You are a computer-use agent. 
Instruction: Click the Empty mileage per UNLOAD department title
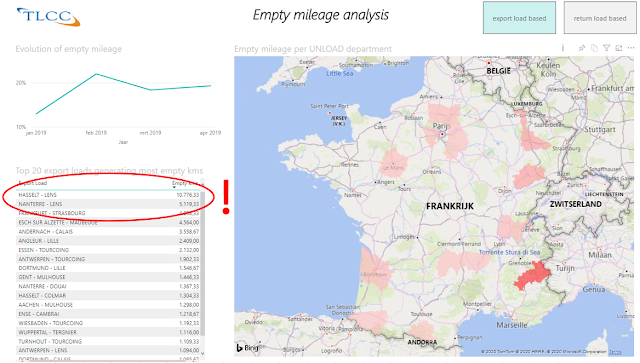pos(313,49)
